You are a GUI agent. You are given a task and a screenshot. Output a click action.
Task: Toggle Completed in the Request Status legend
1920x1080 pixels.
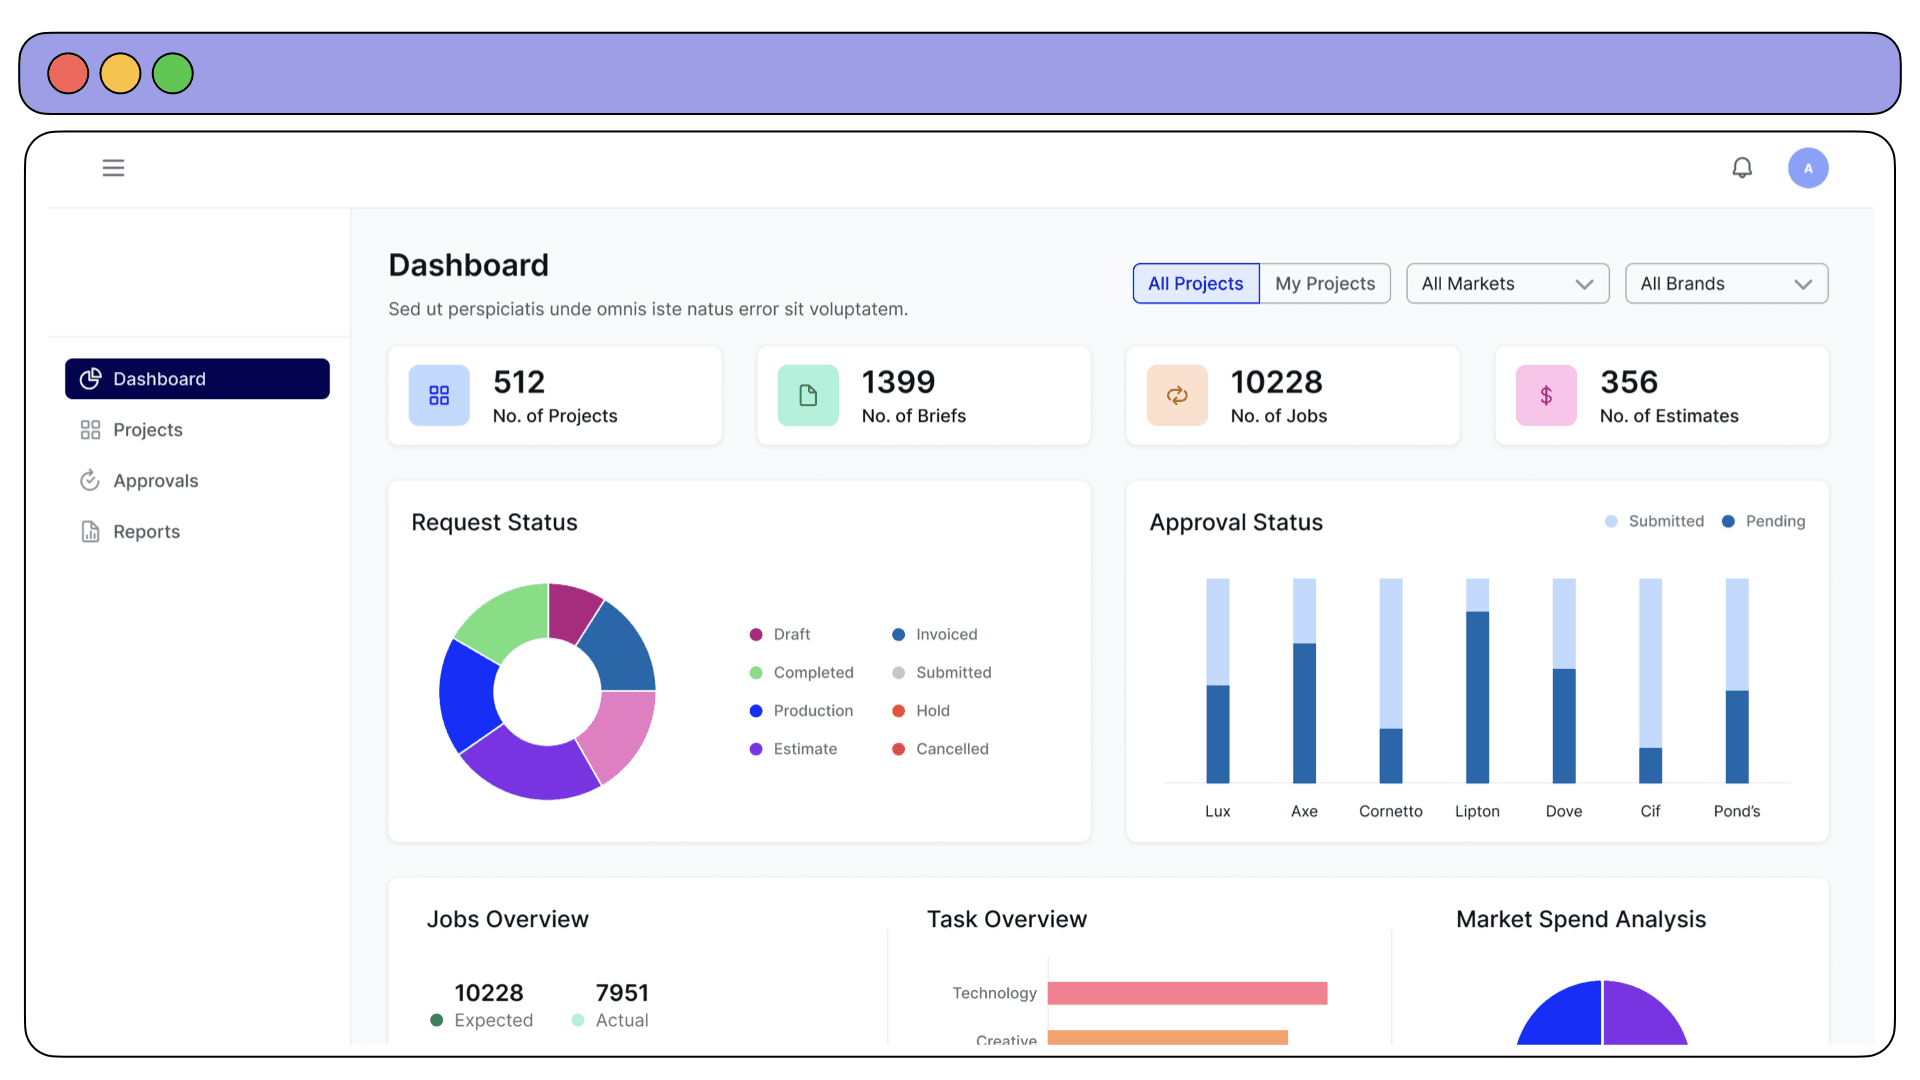point(801,673)
